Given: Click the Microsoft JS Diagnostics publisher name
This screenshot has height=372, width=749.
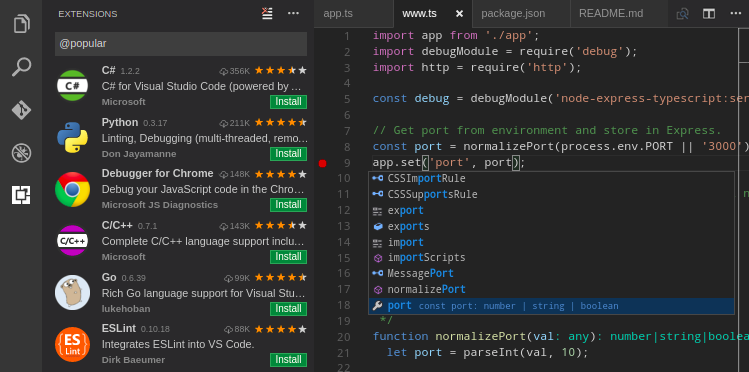Looking at the screenshot, I should [x=160, y=205].
